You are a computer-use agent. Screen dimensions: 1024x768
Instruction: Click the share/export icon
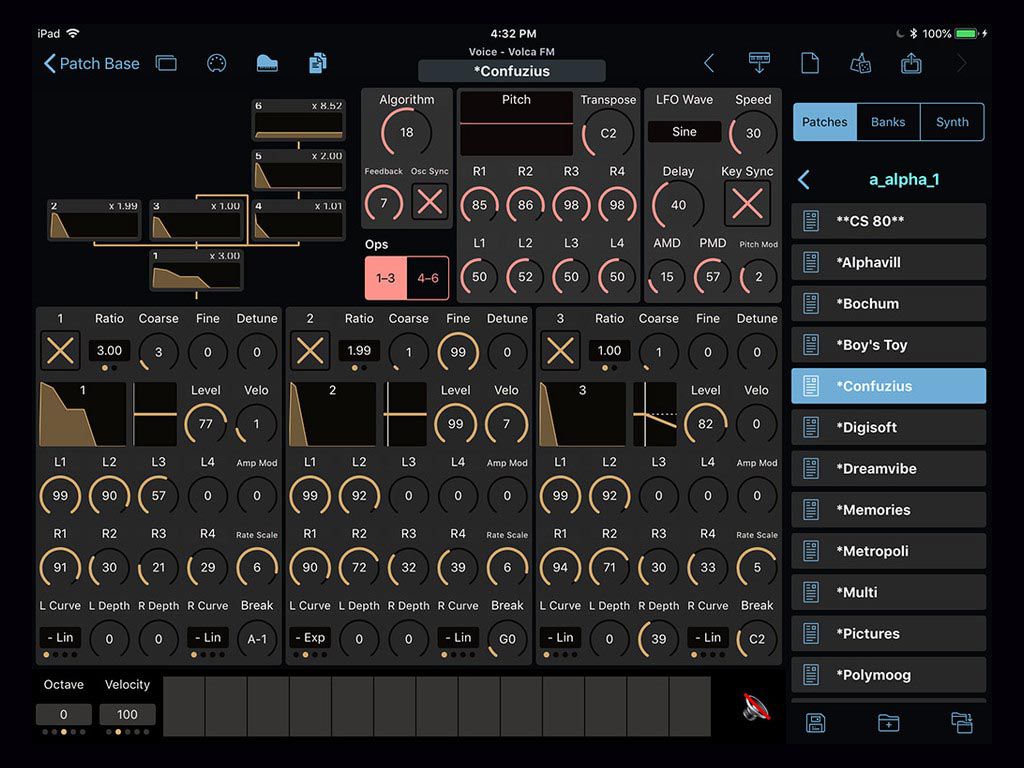point(911,63)
